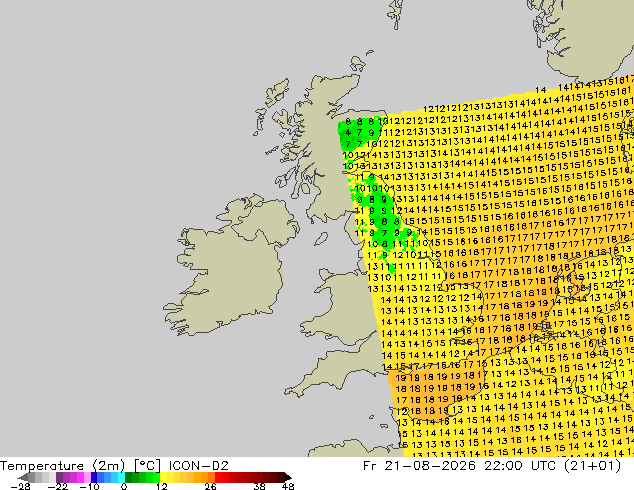Click the date "Fr 21-08-2026"
The image size is (634, 490).
point(419,466)
